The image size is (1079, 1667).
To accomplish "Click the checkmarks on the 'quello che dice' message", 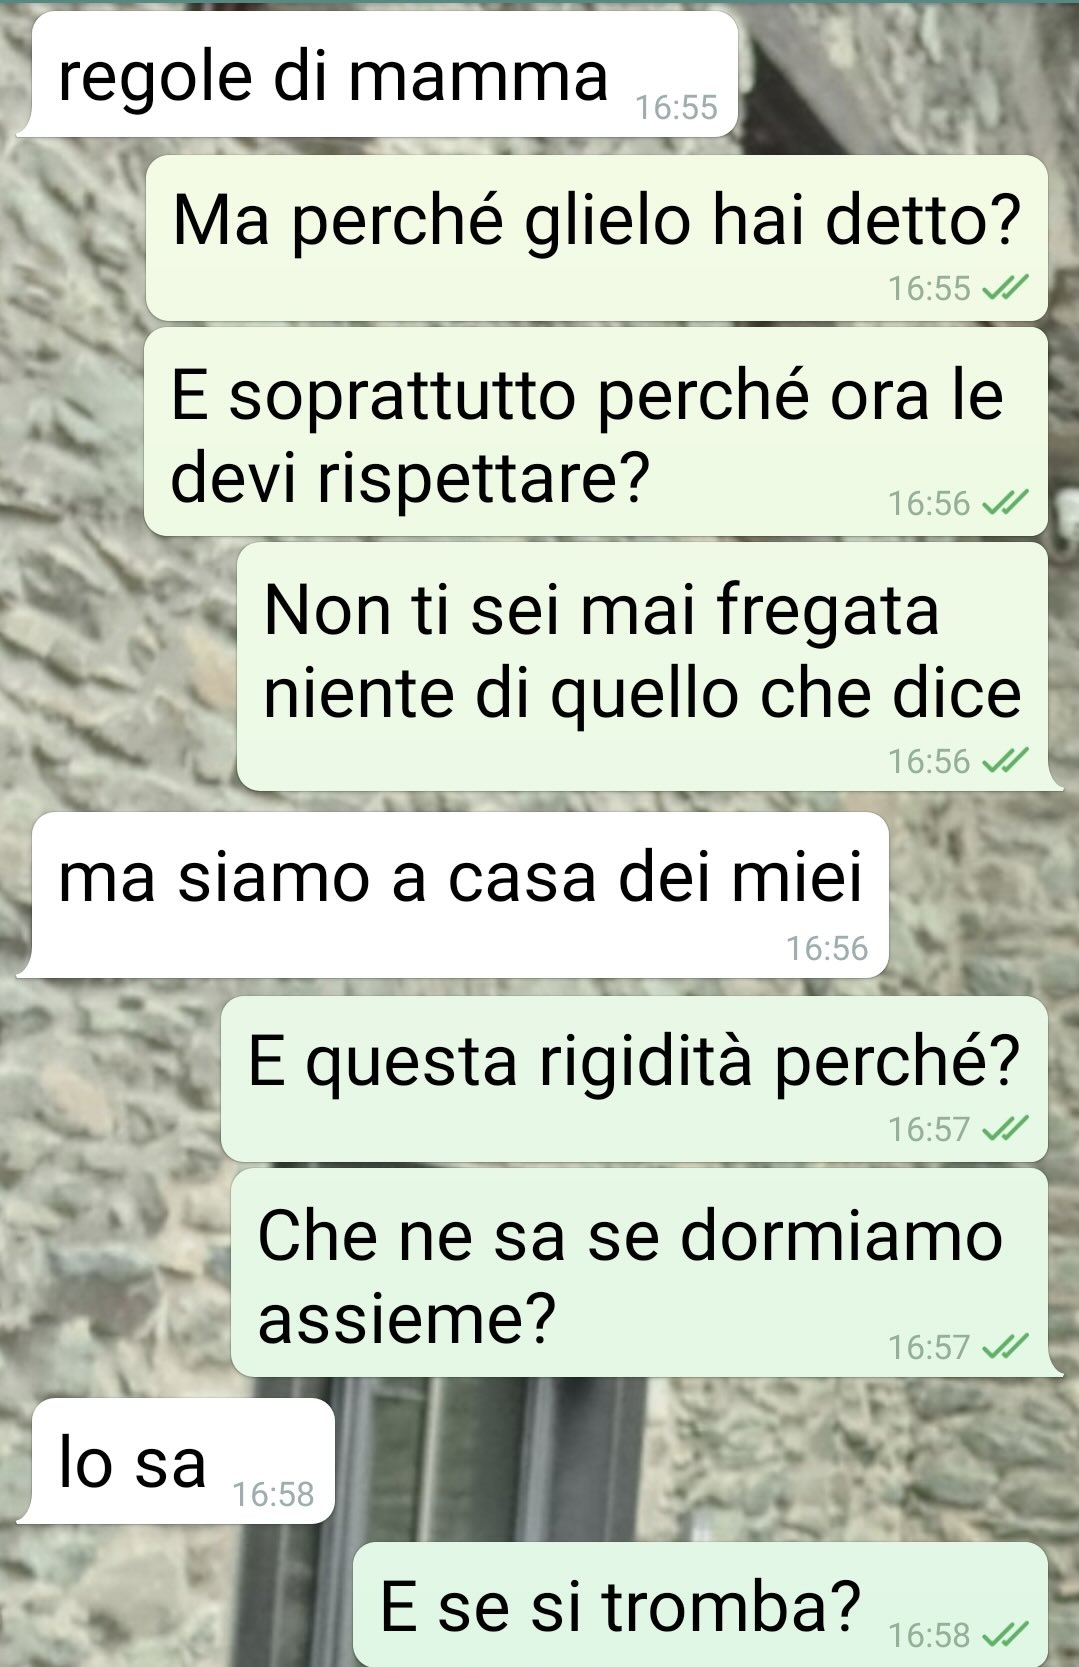I will (1005, 762).
